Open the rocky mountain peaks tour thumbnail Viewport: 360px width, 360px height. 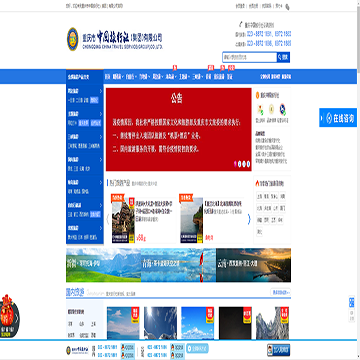coord(272,323)
